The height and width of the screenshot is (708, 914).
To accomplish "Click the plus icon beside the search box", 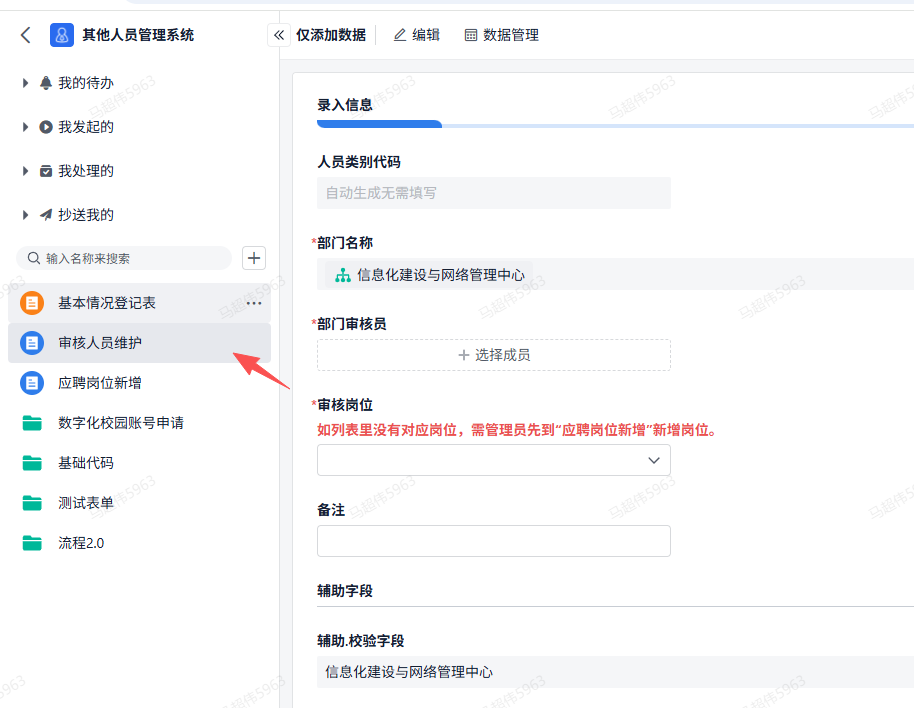I will coord(253,257).
